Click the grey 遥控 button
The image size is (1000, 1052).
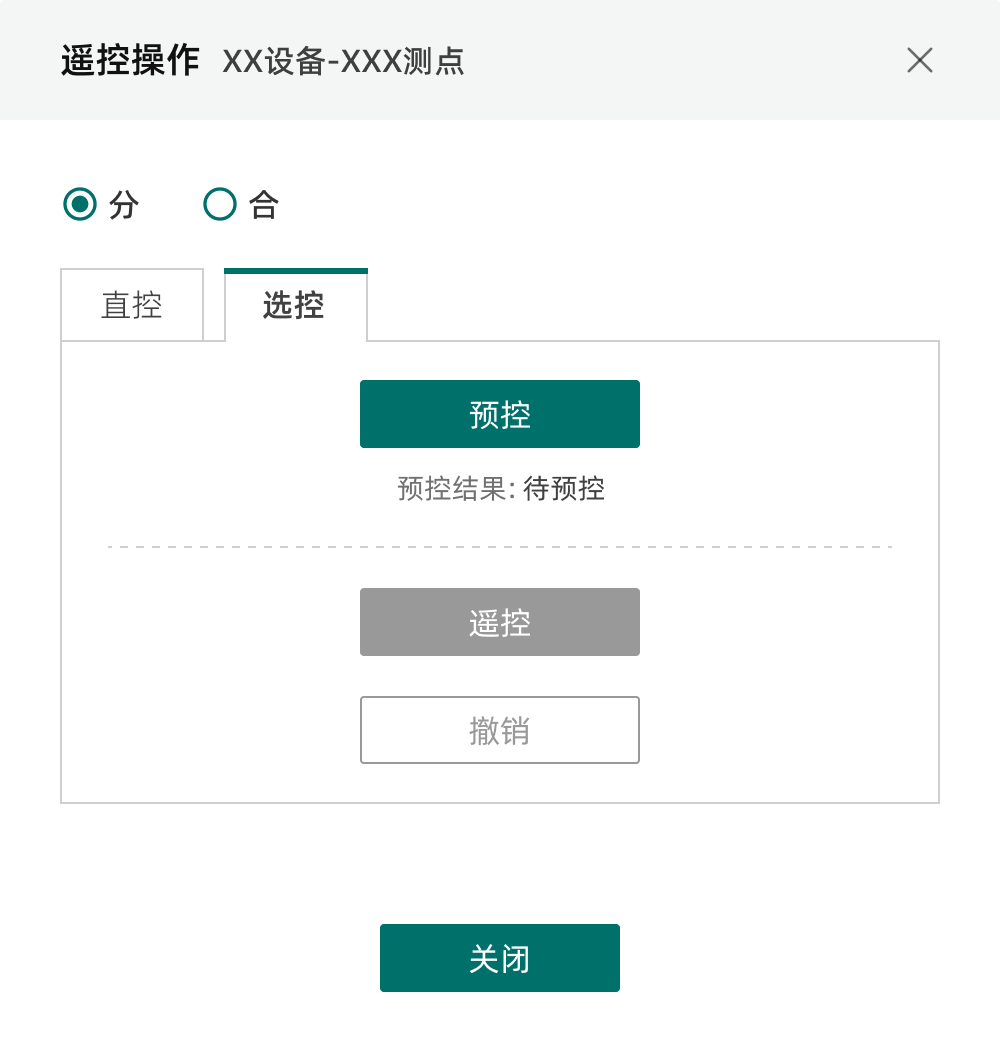499,622
